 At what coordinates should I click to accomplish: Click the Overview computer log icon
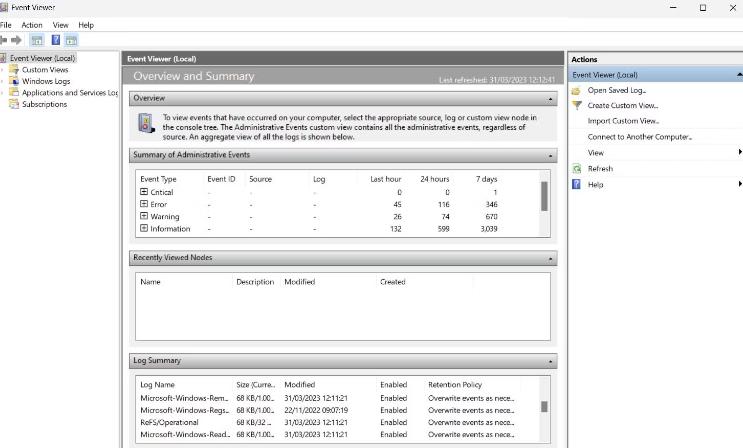[146, 123]
